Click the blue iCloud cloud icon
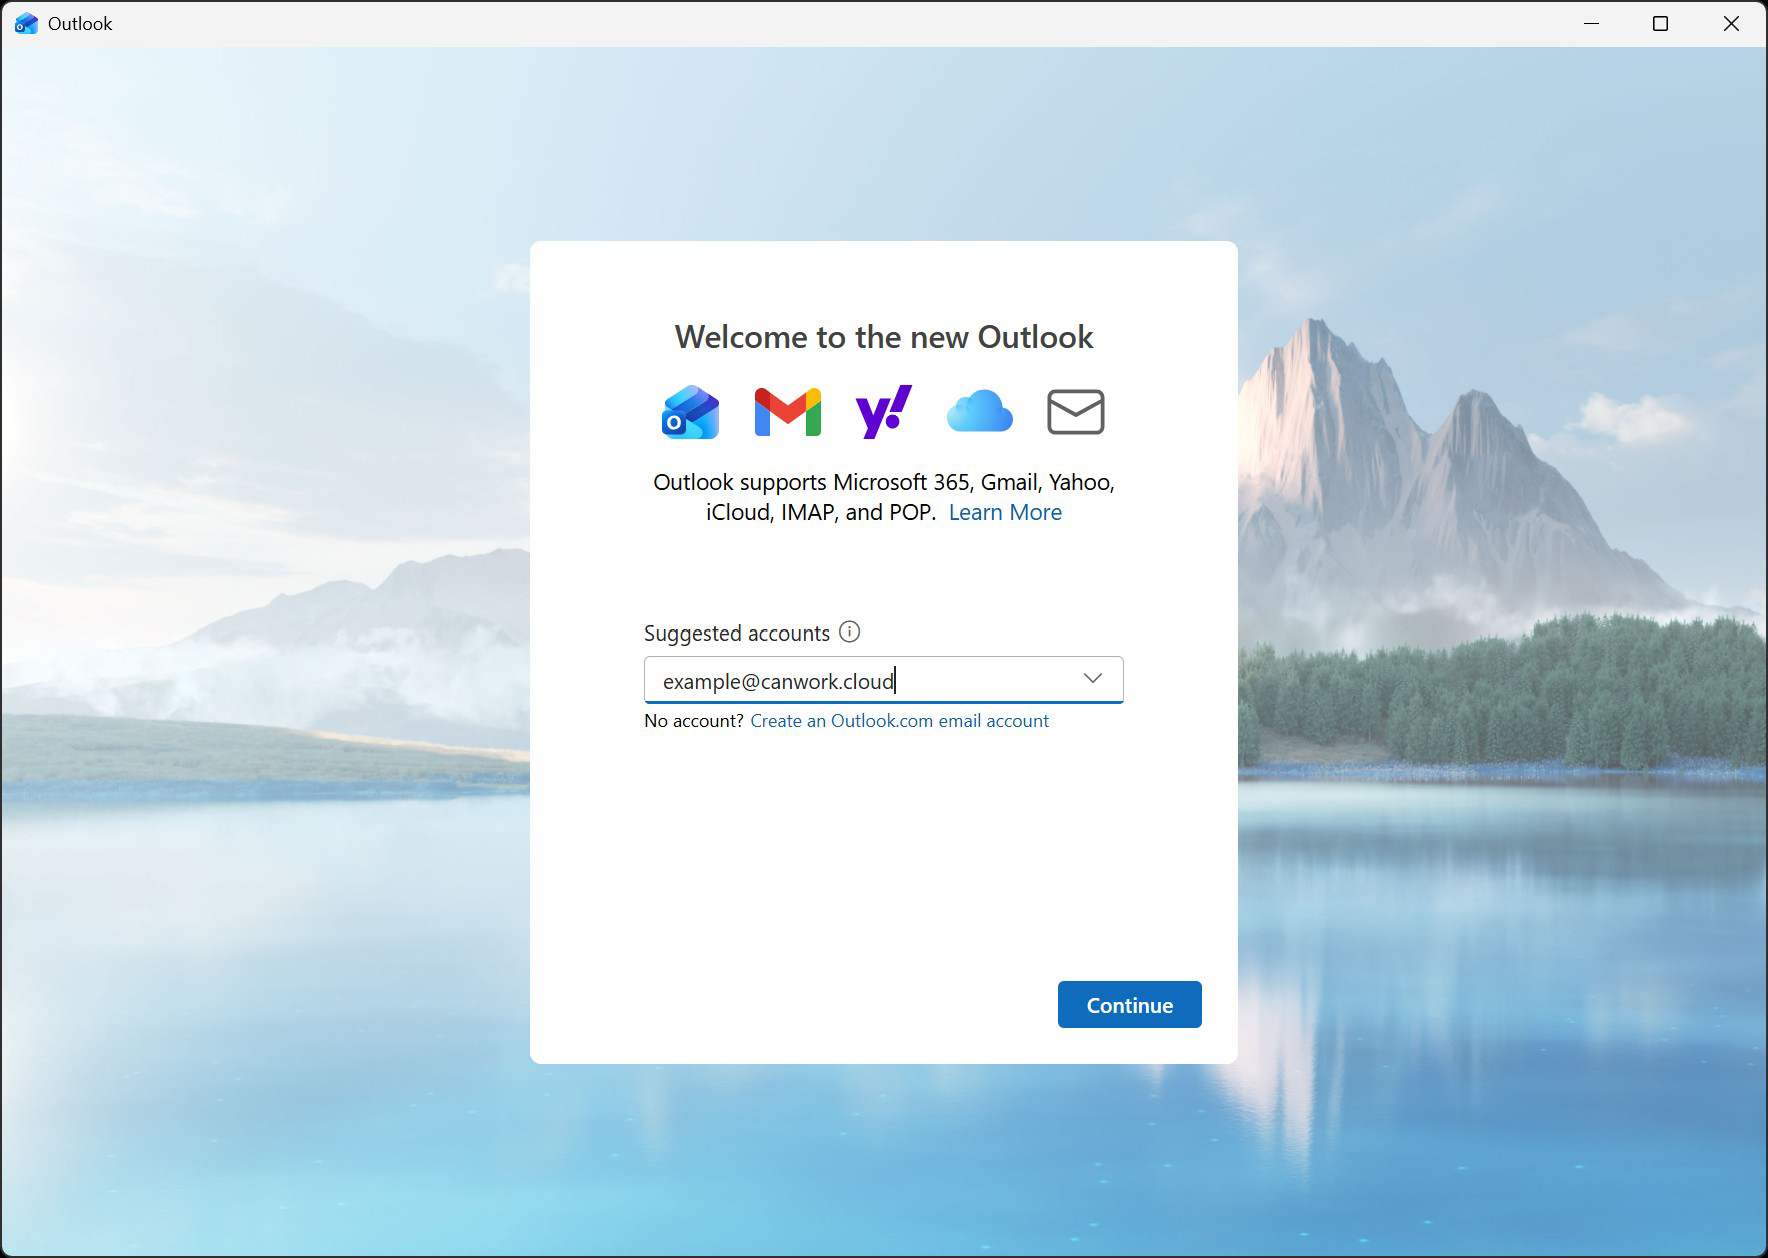 979,412
